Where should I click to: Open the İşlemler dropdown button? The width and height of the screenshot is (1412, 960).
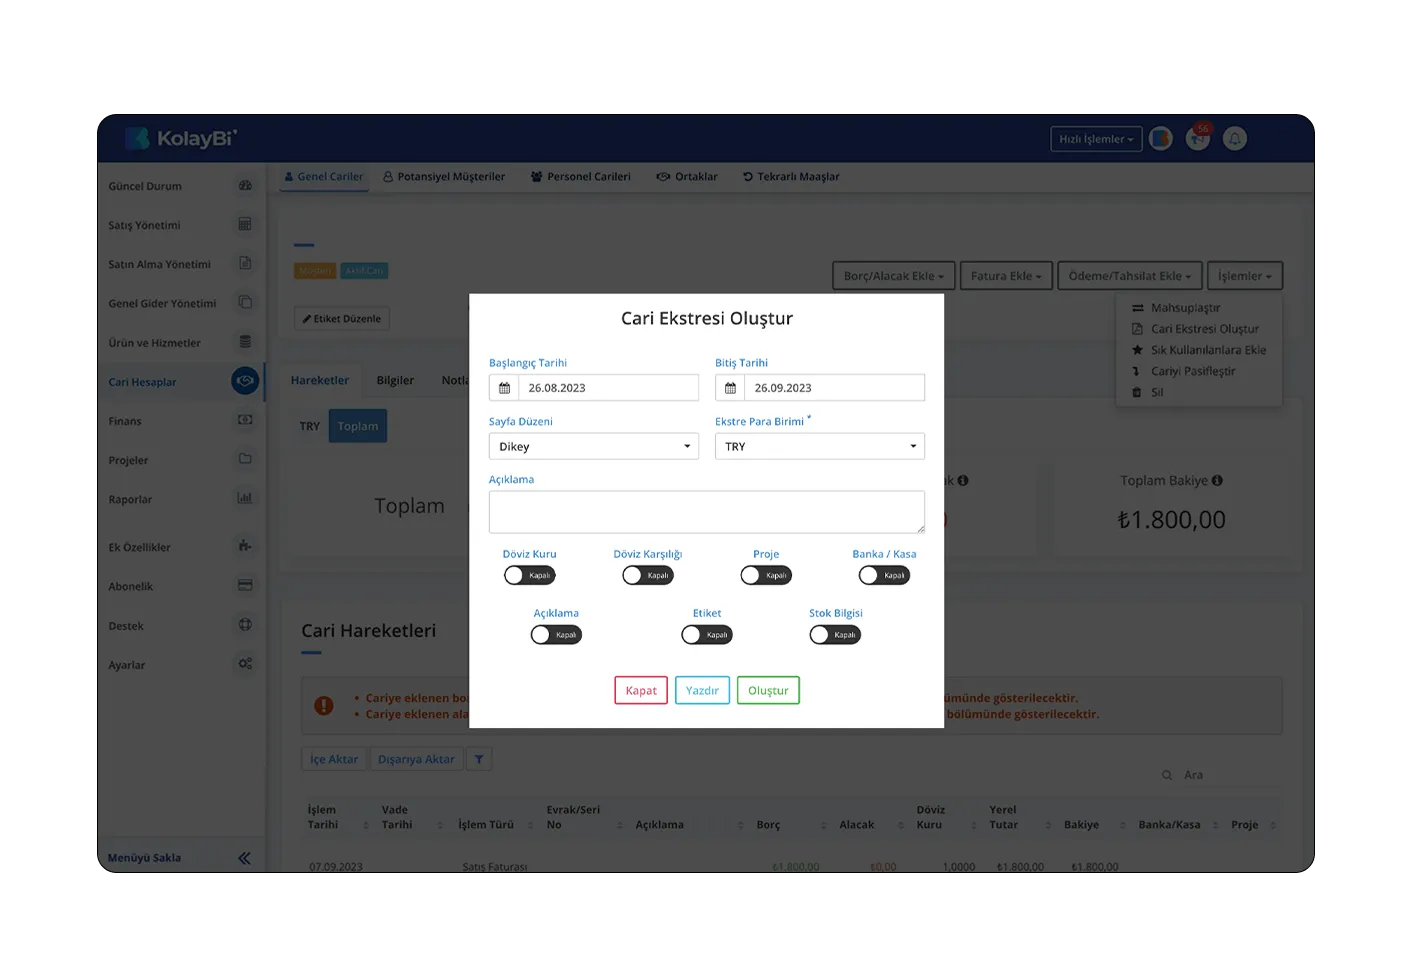pos(1245,276)
